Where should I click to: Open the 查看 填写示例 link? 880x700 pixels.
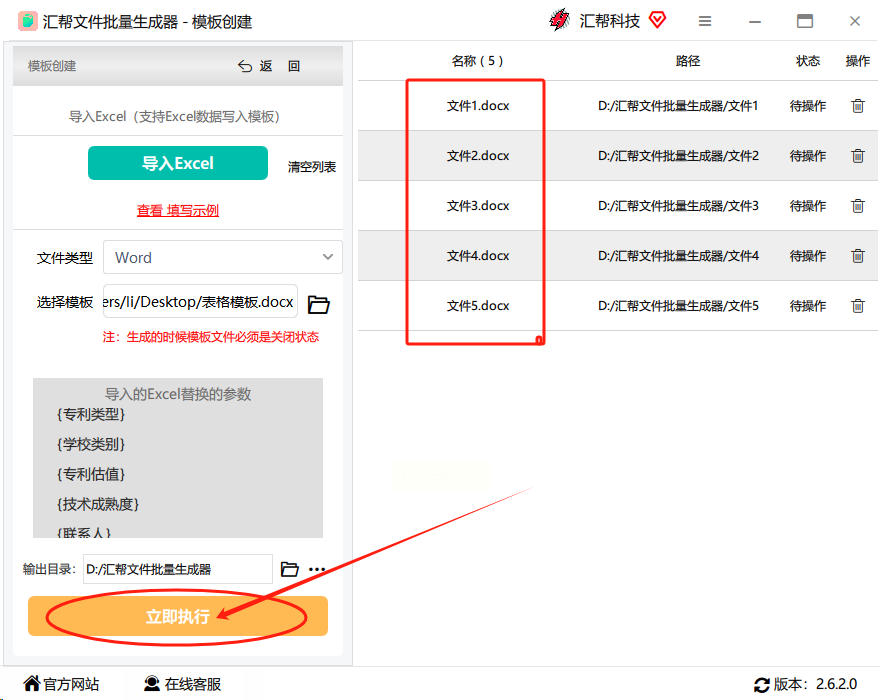point(178,211)
